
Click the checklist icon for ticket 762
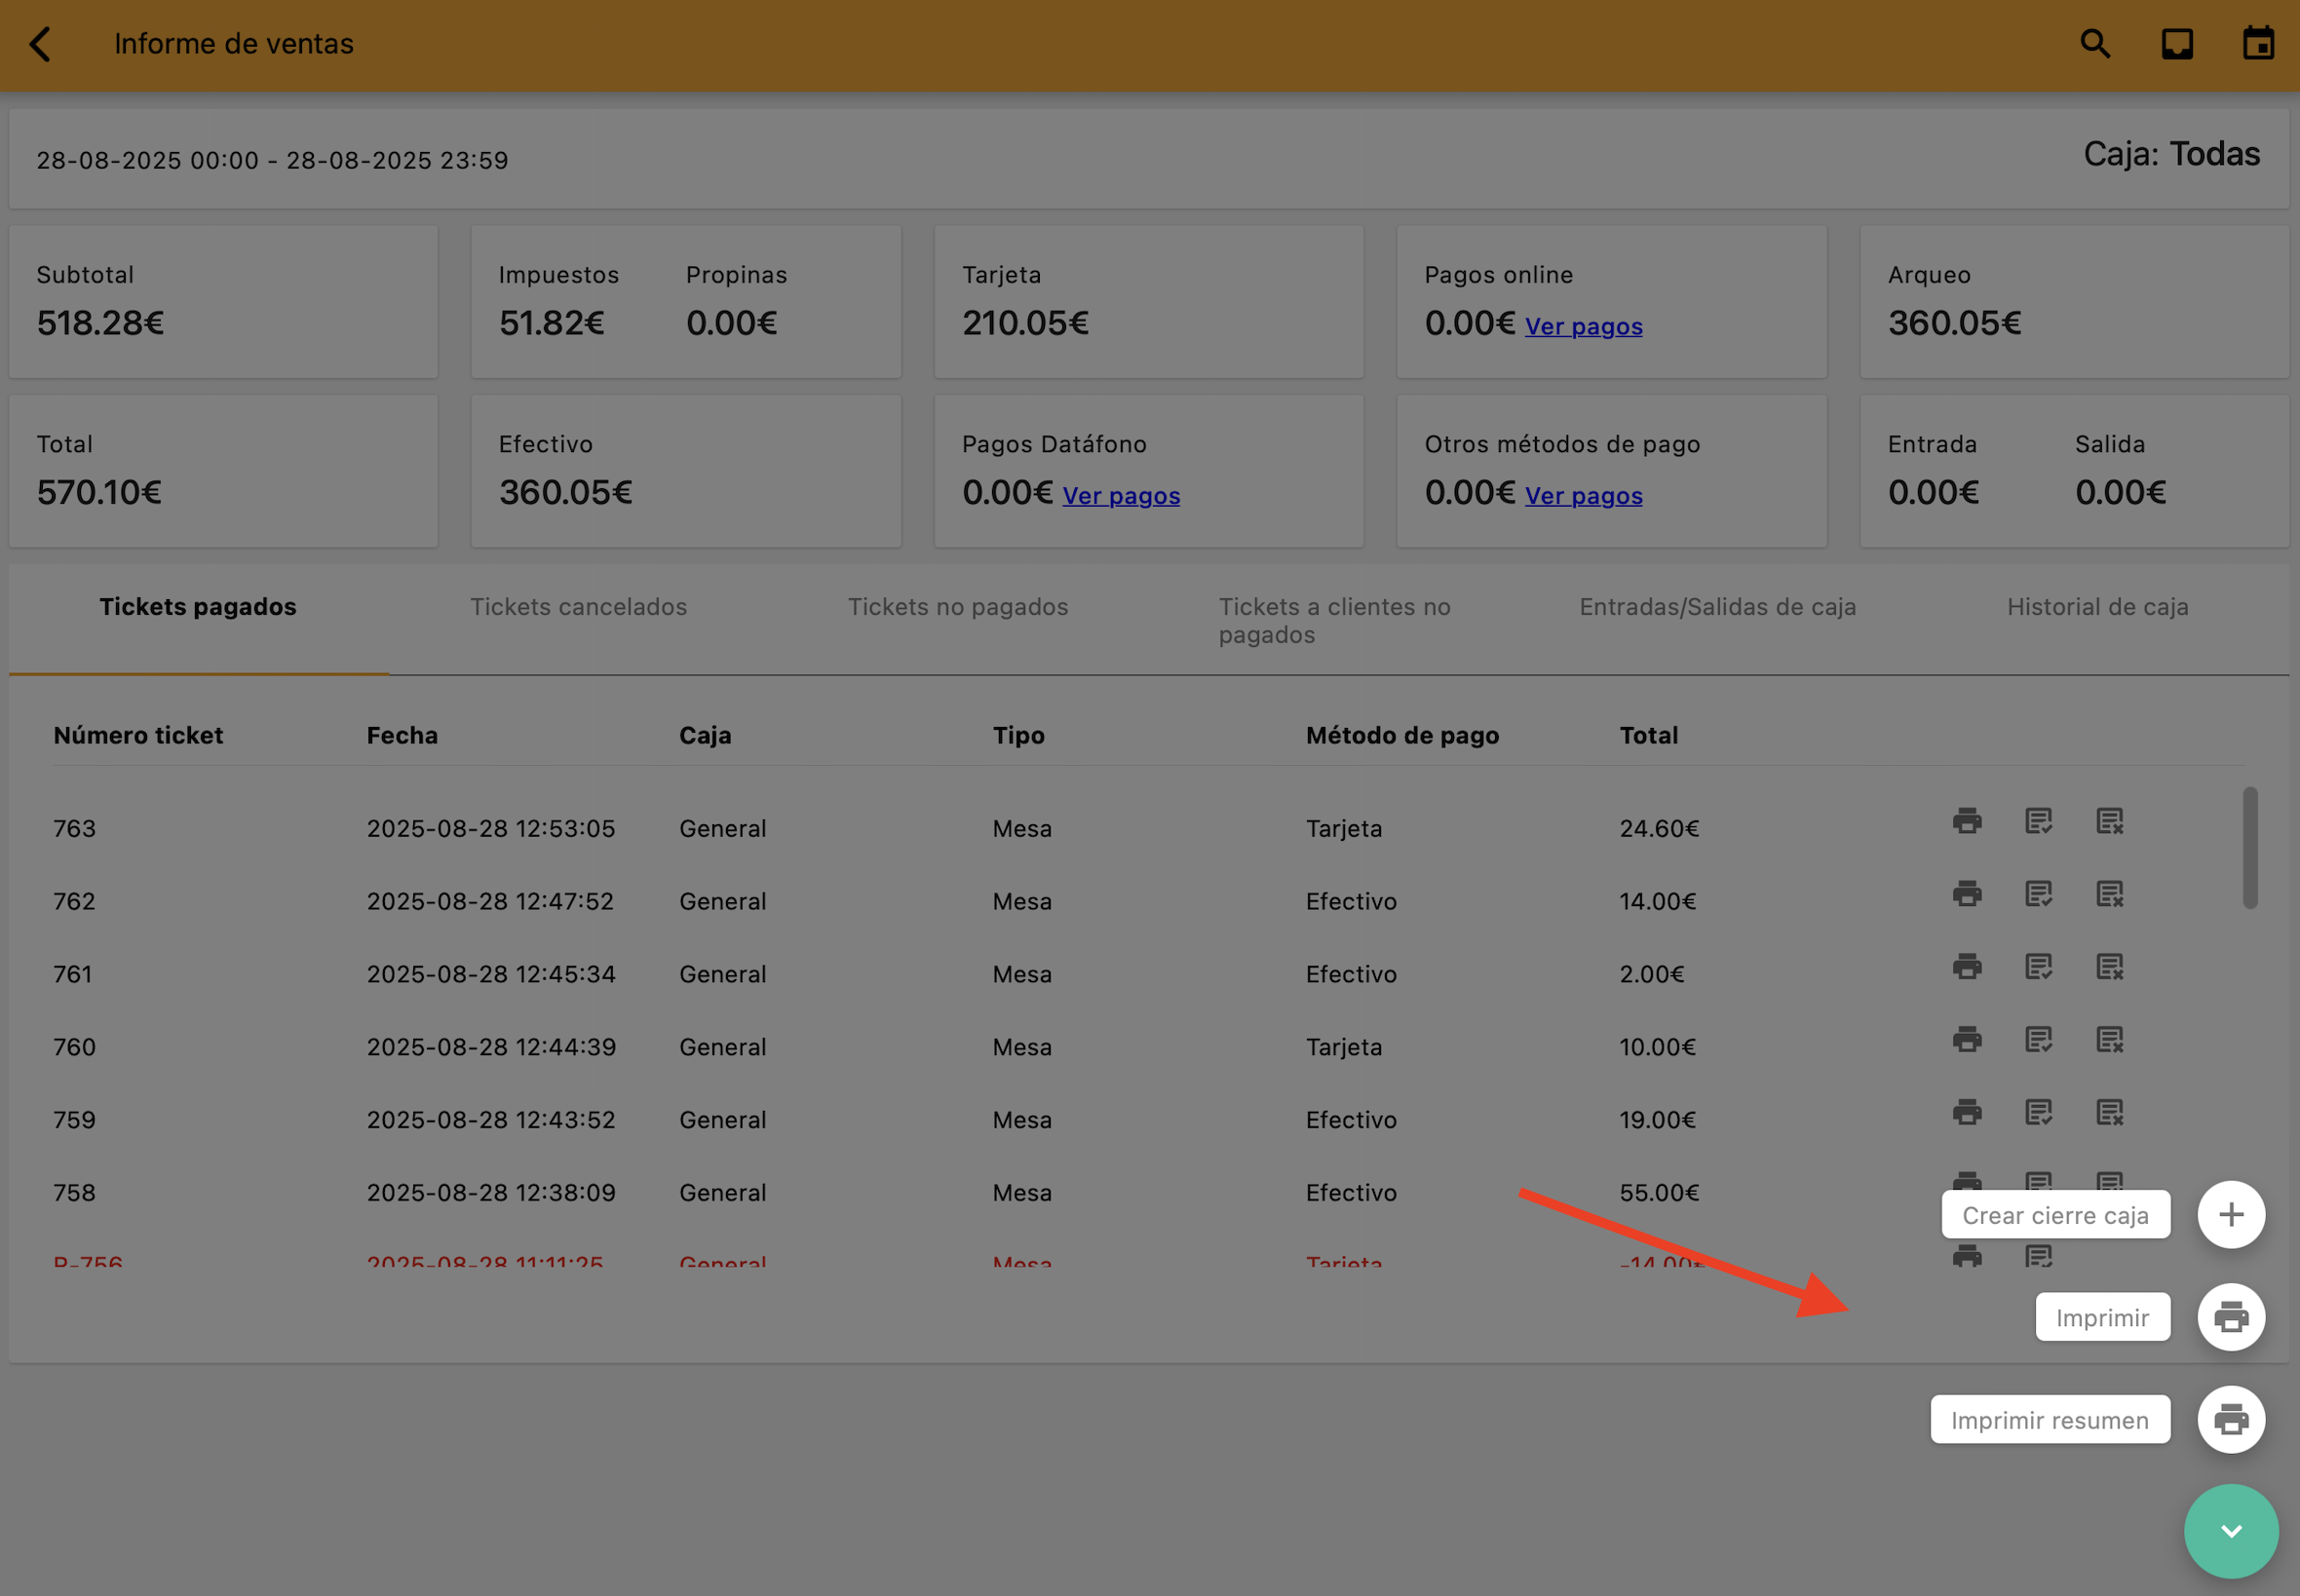[x=2038, y=894]
